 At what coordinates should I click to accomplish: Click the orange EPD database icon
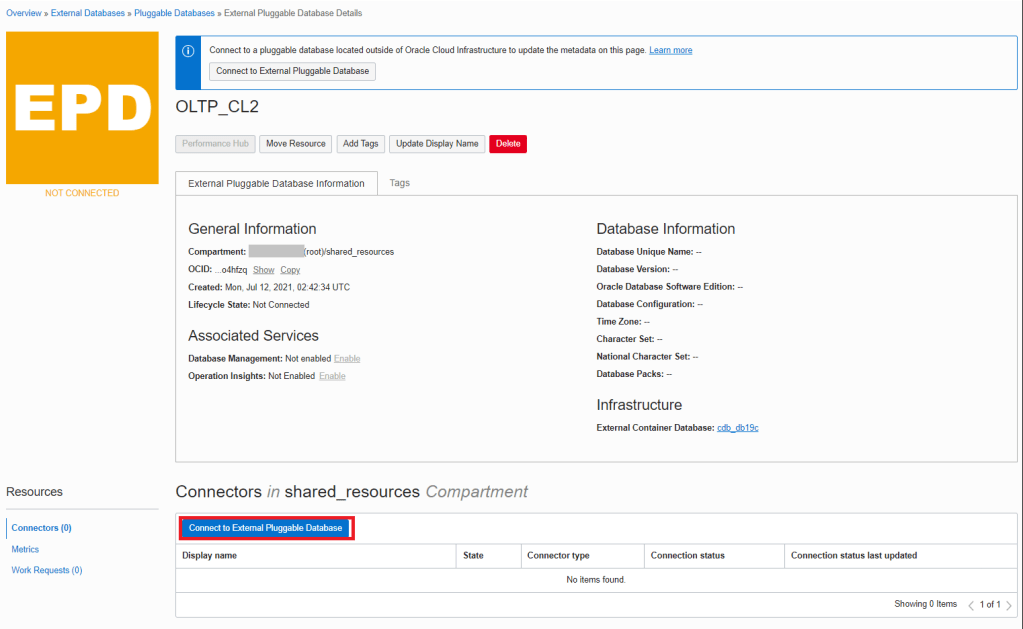[x=82, y=108]
